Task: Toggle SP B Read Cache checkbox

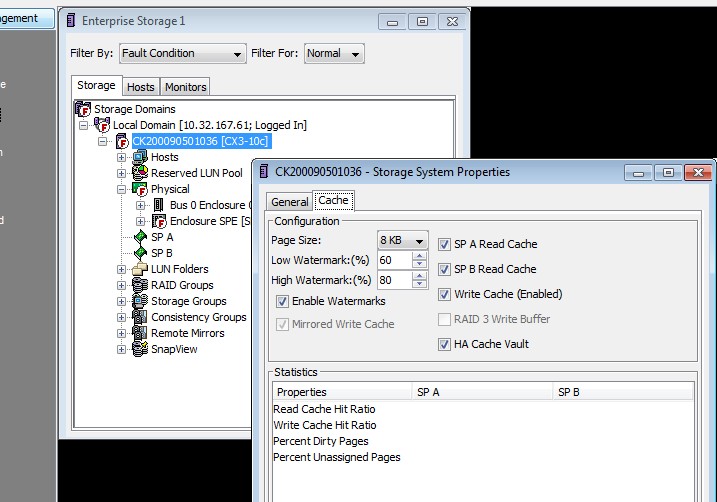Action: [x=444, y=269]
